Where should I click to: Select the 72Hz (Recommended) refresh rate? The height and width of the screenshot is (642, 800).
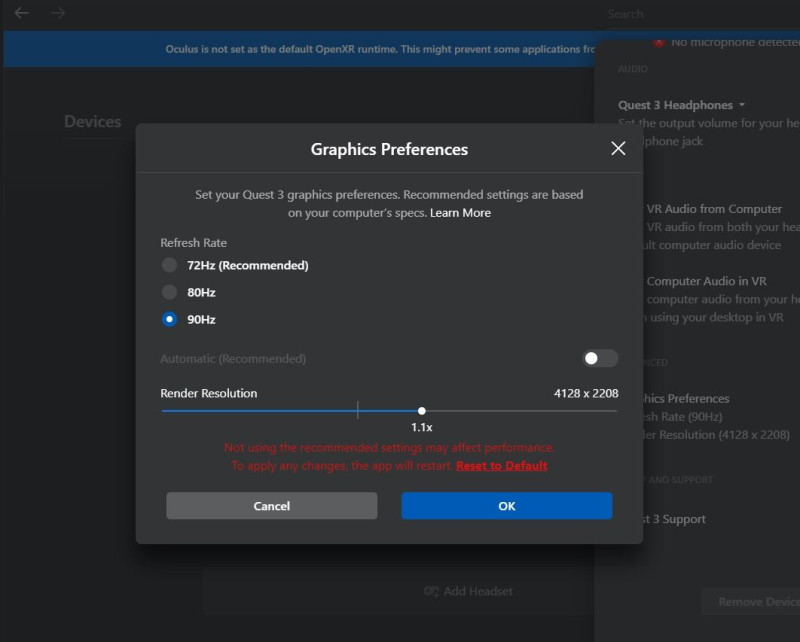pos(169,265)
